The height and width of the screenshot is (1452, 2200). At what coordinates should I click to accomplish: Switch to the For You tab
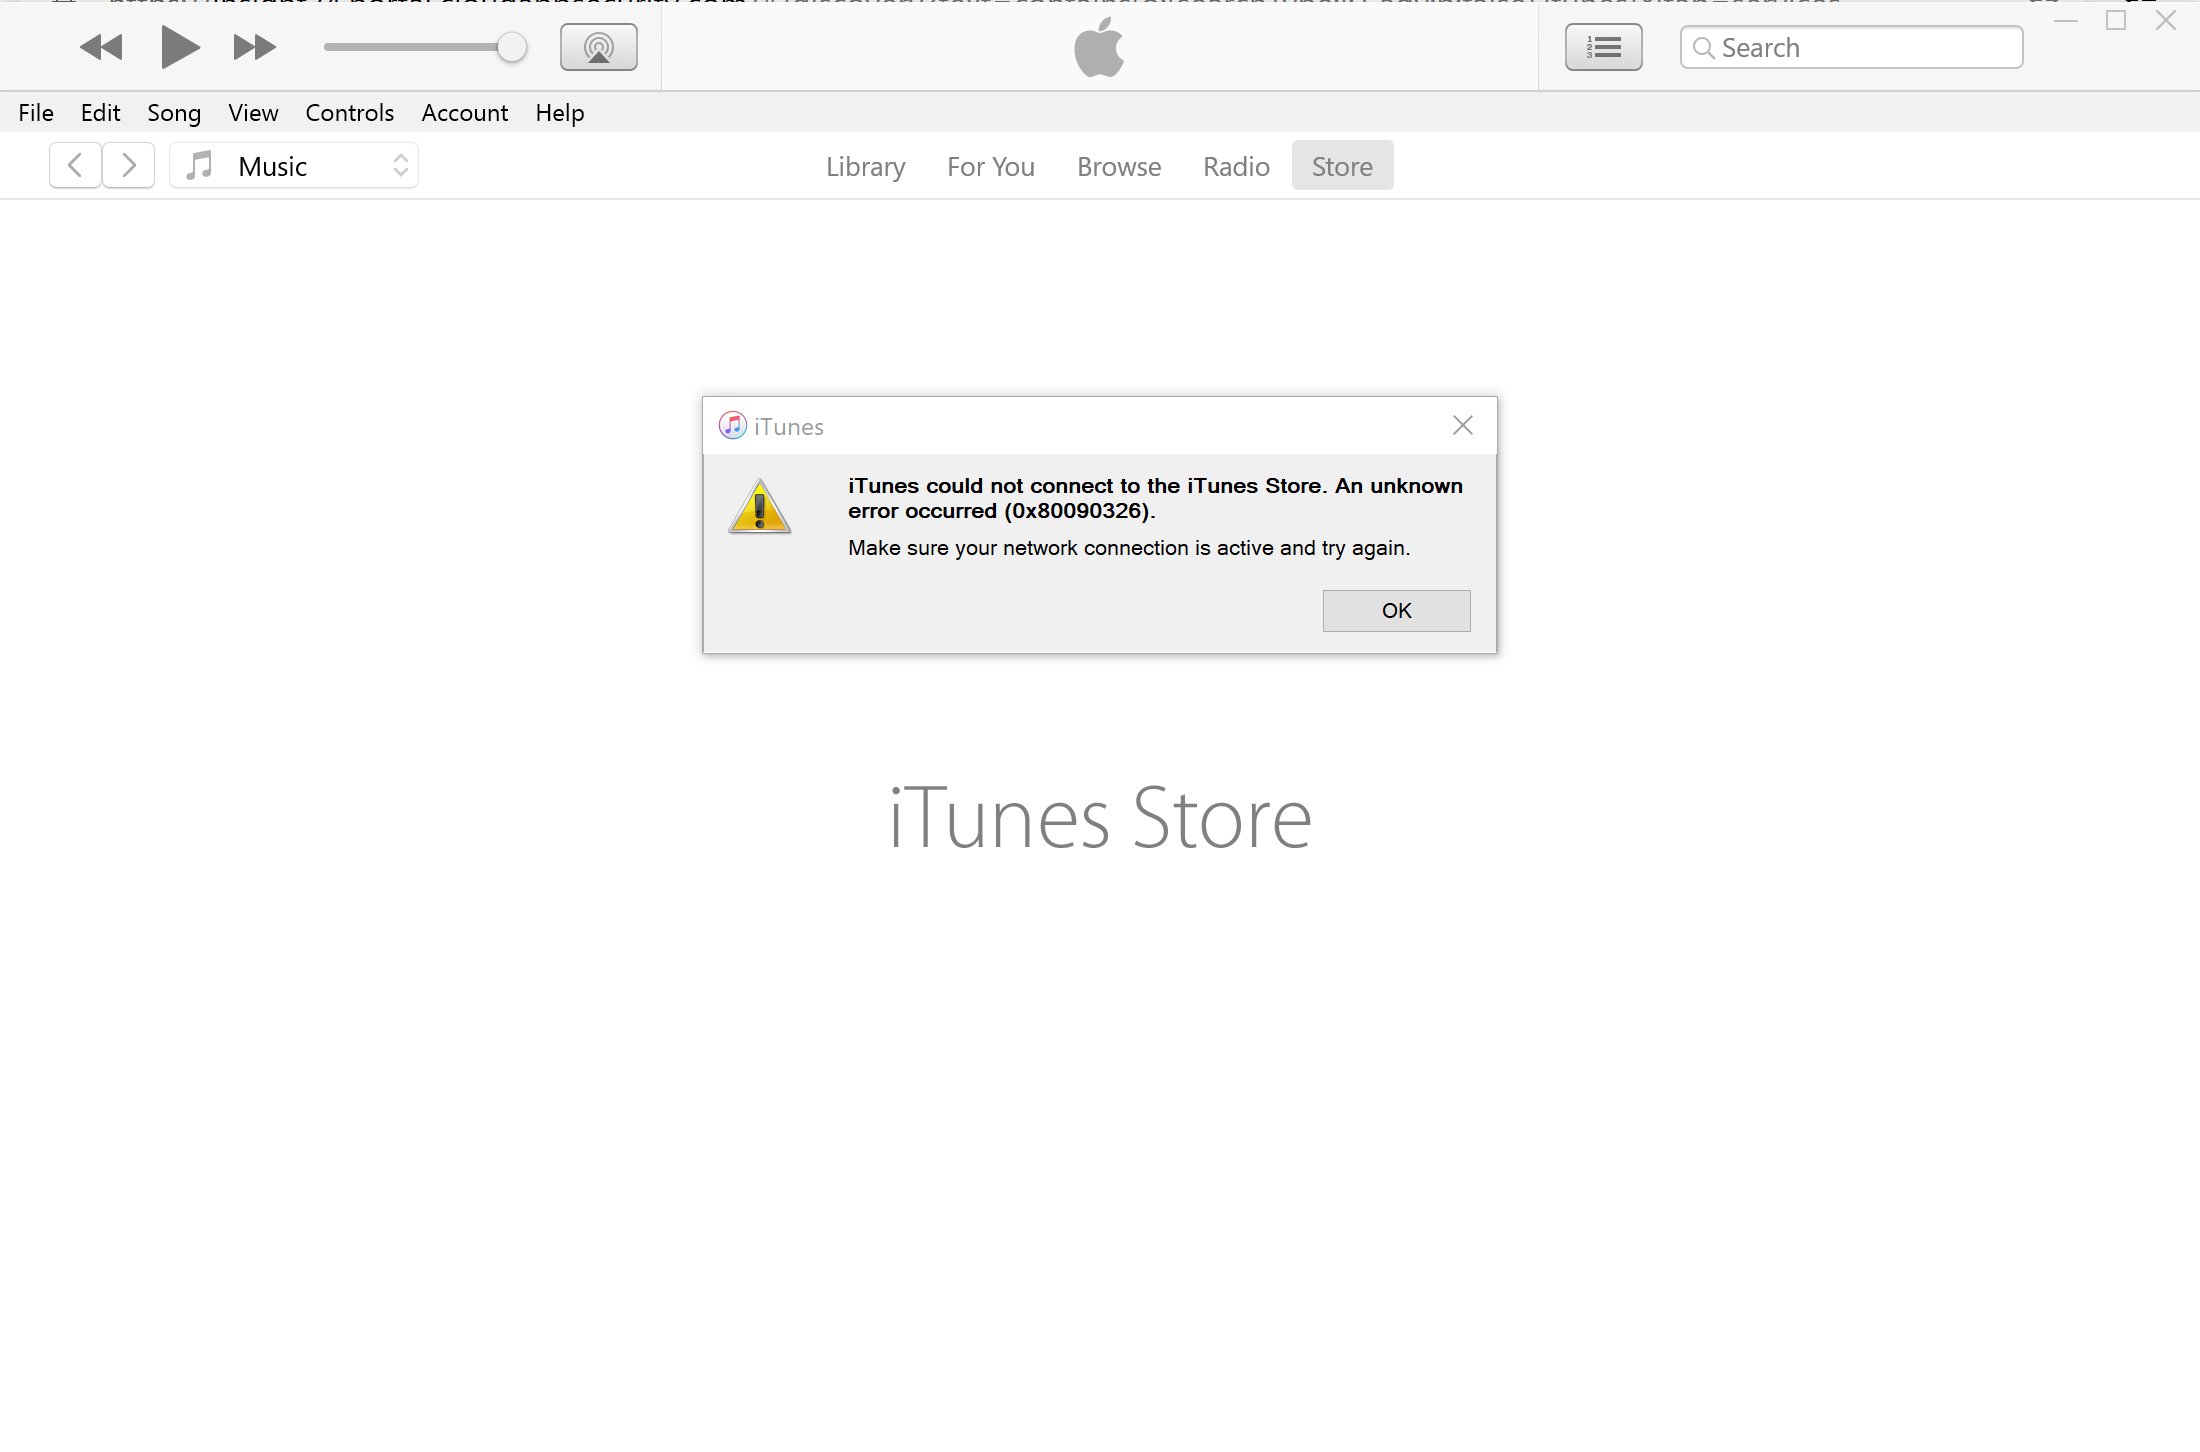coord(991,166)
